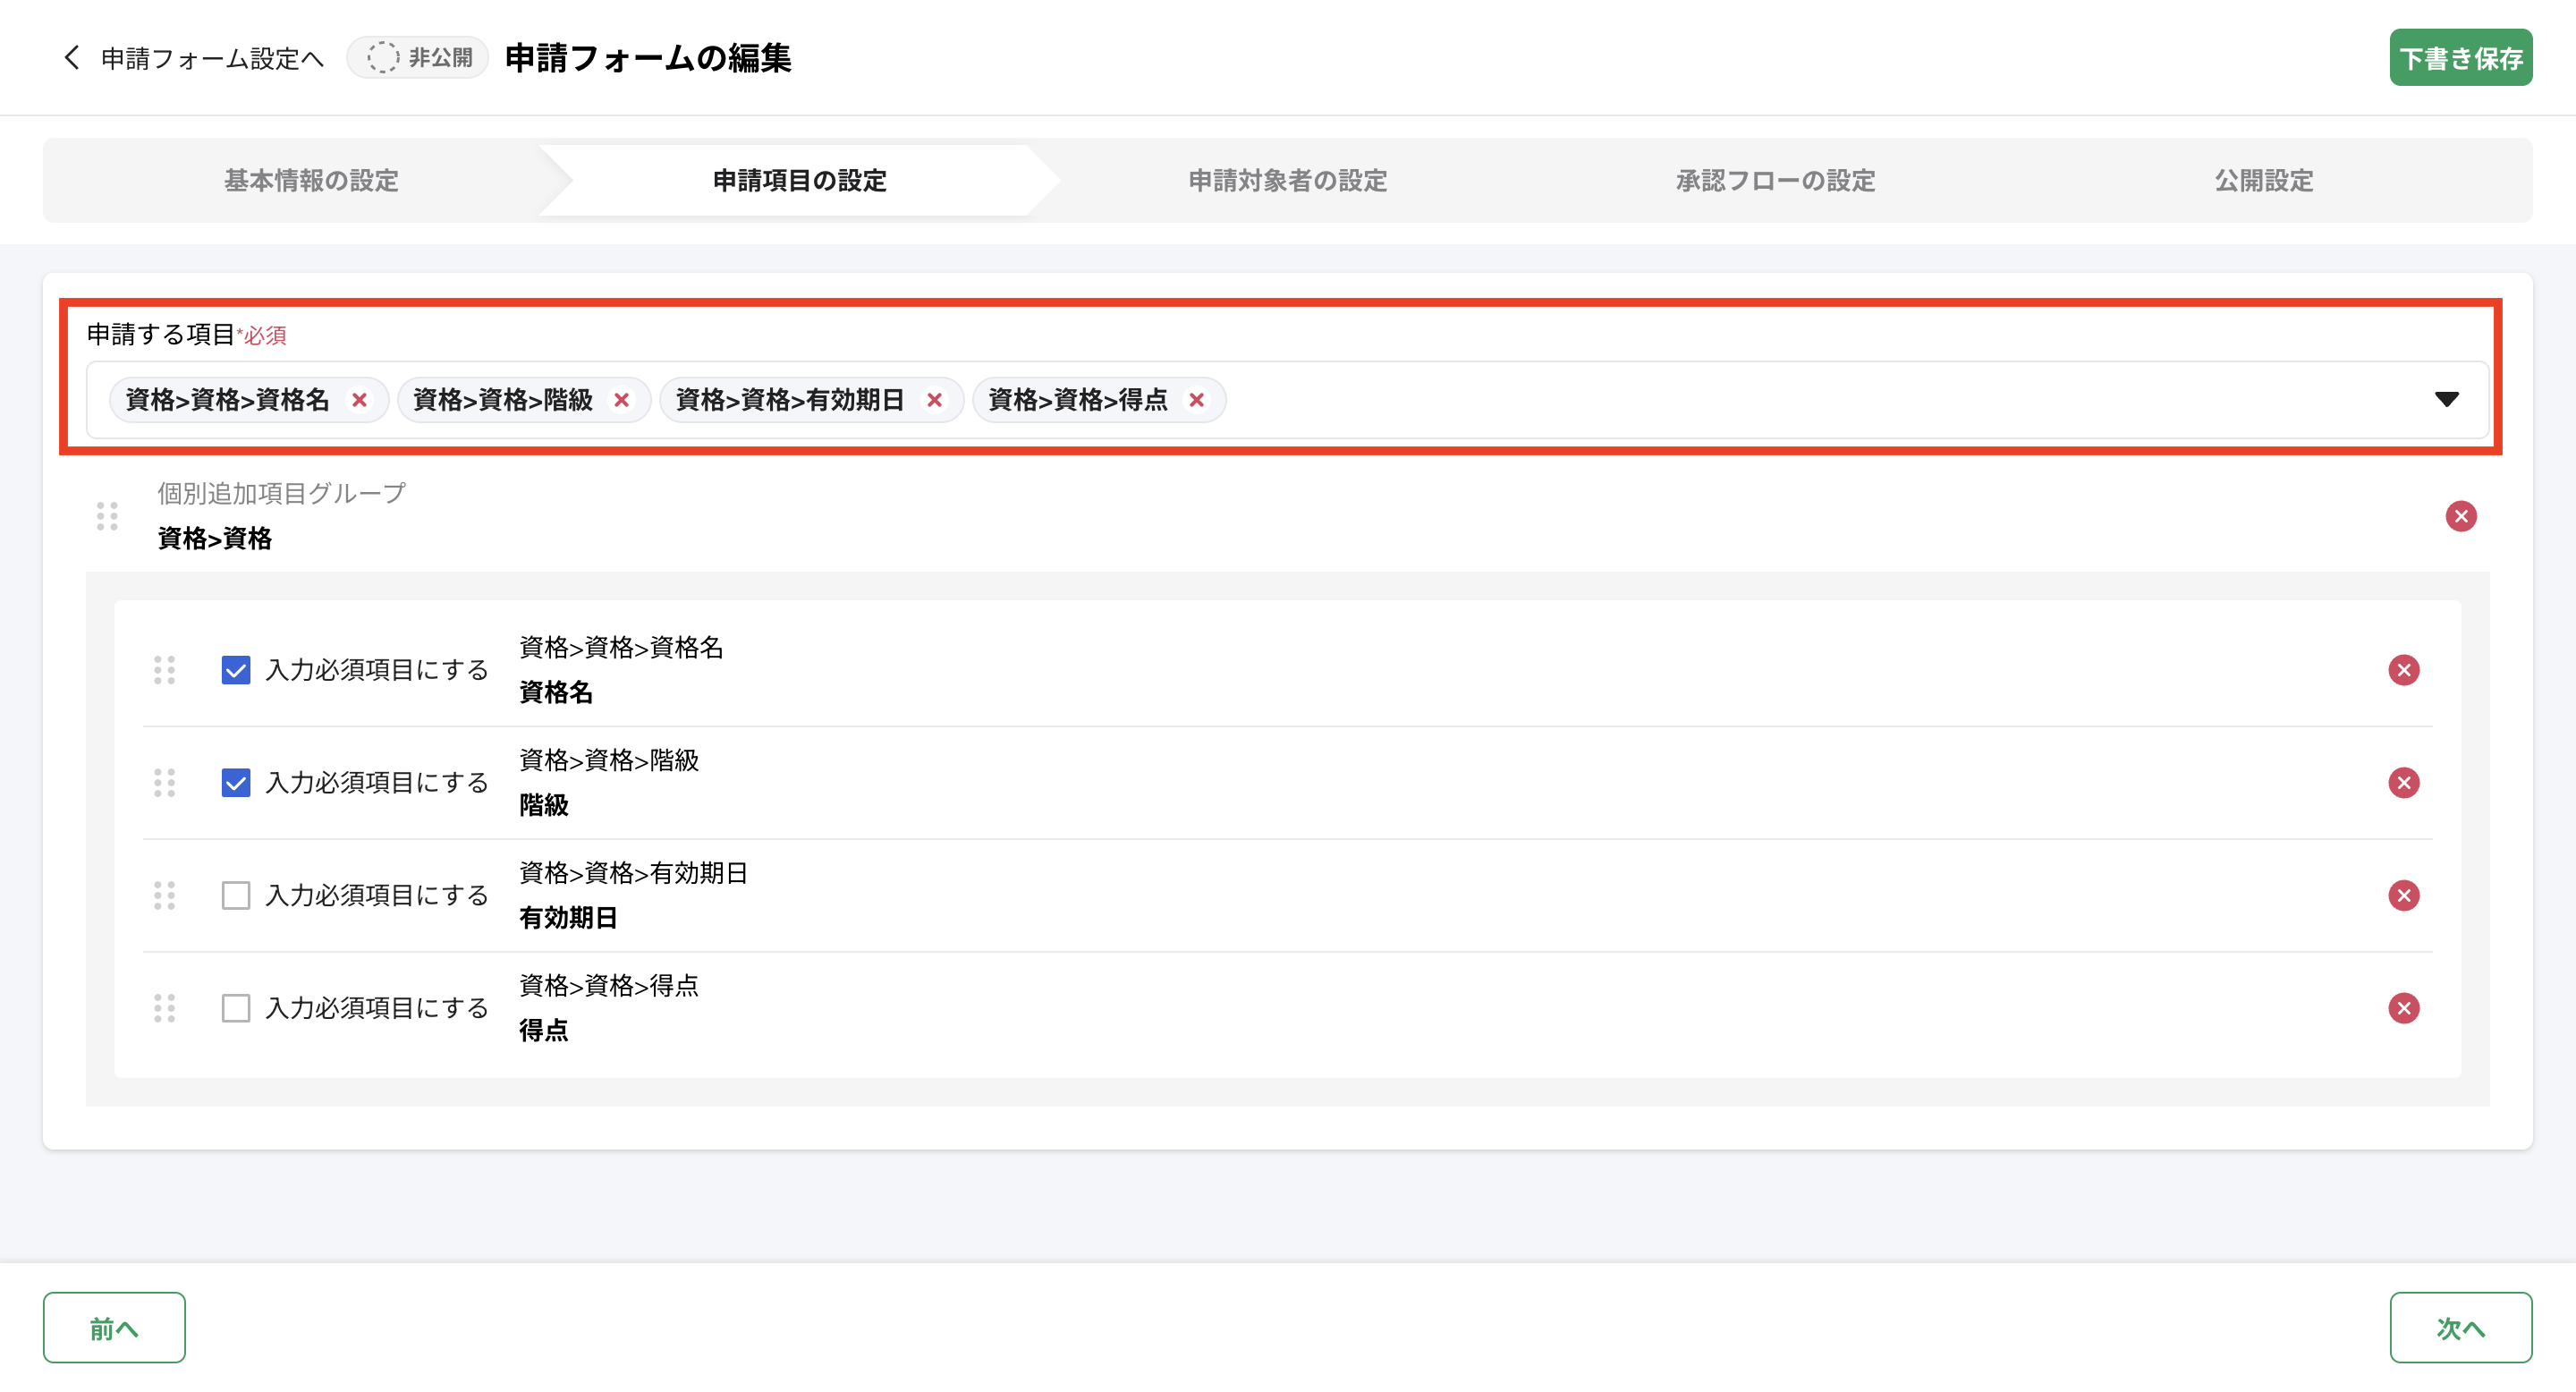Delete the 資格名 row using red x

click(2403, 670)
